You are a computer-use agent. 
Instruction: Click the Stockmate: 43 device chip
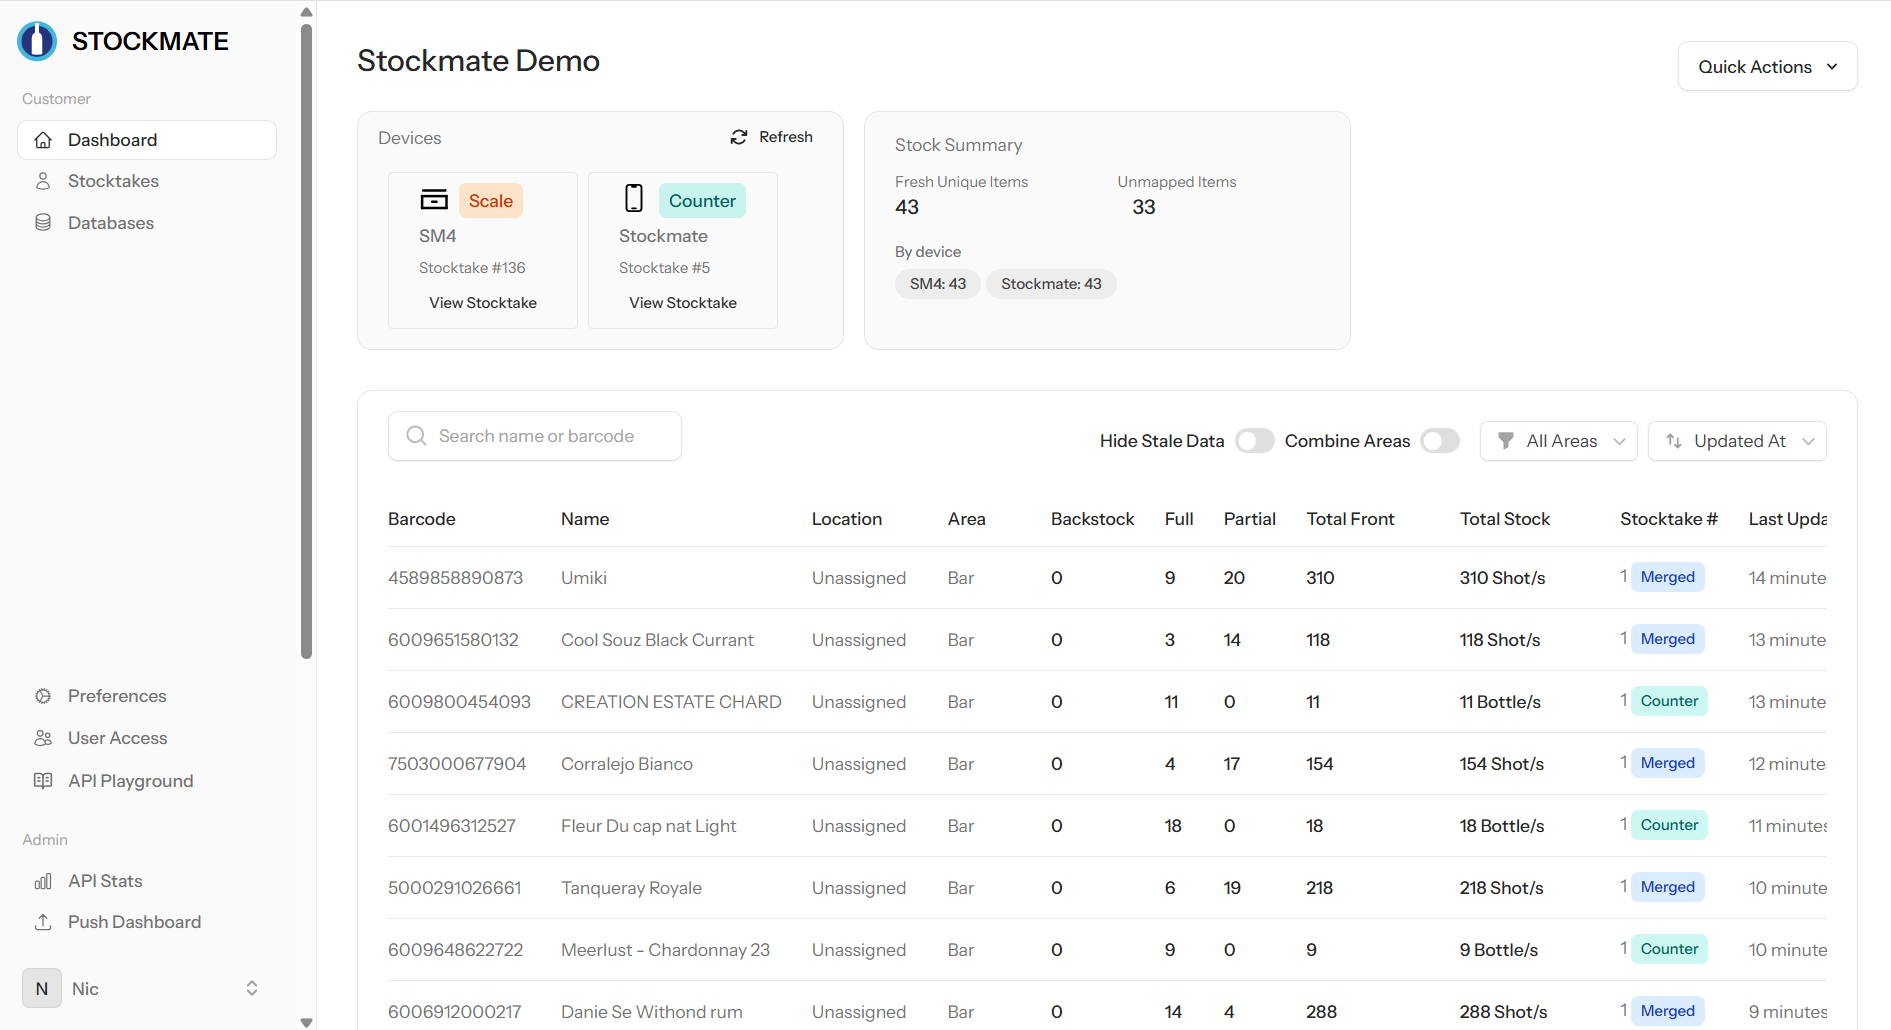point(1051,284)
